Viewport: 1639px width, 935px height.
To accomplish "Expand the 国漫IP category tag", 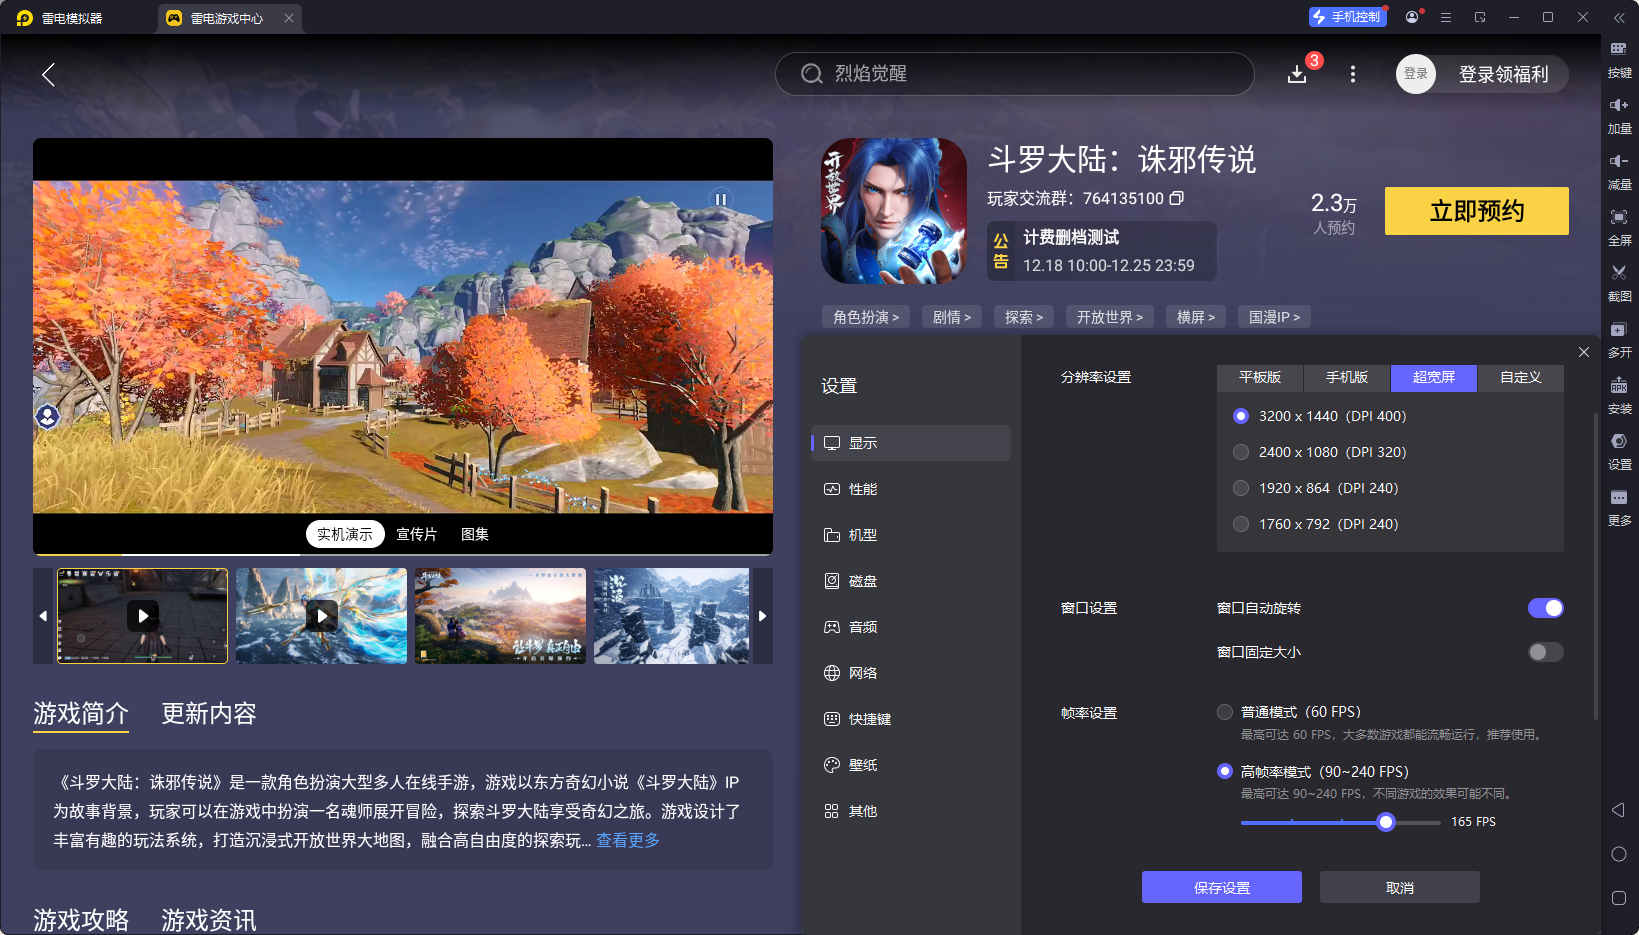I will (1274, 316).
